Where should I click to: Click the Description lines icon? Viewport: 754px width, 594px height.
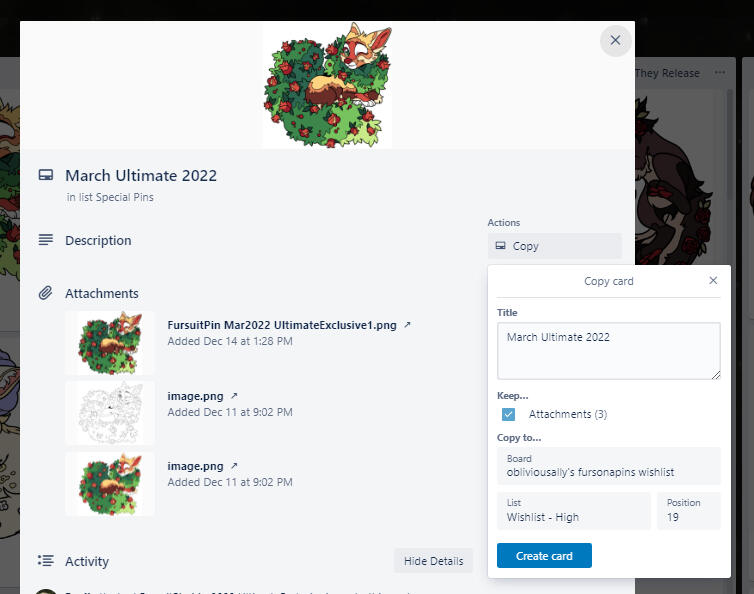coord(45,240)
